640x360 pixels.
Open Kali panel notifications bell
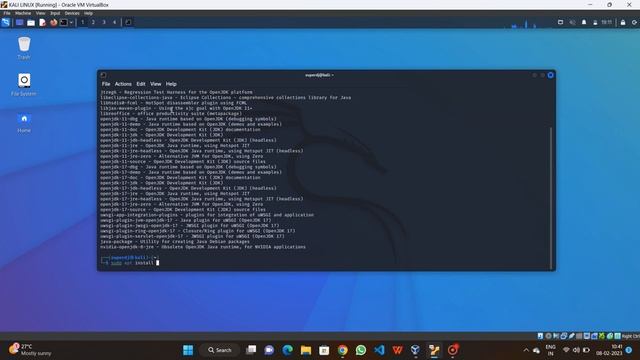(584, 22)
